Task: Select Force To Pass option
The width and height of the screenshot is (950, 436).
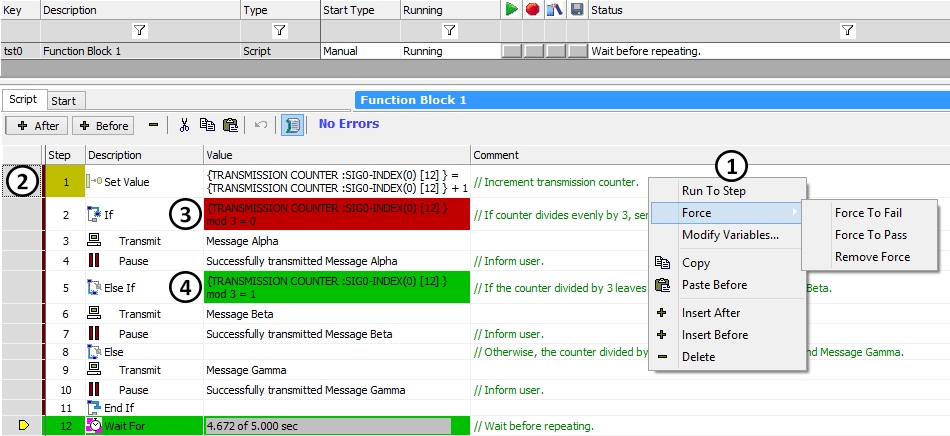Action: coord(871,235)
